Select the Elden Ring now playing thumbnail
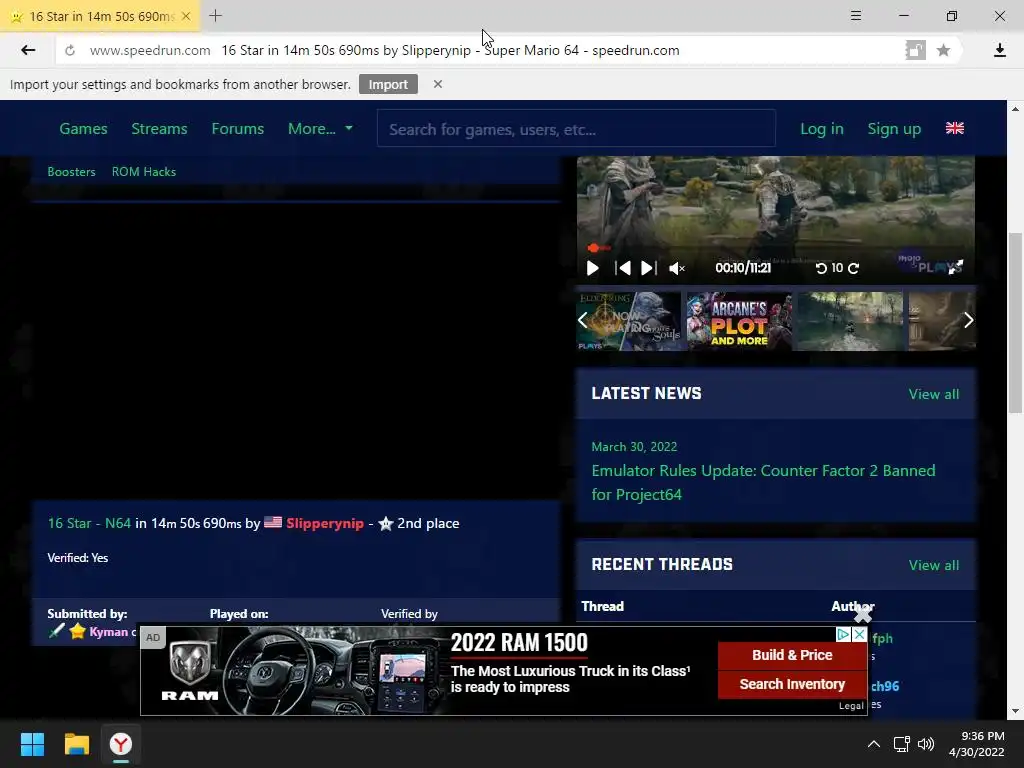 (x=628, y=321)
